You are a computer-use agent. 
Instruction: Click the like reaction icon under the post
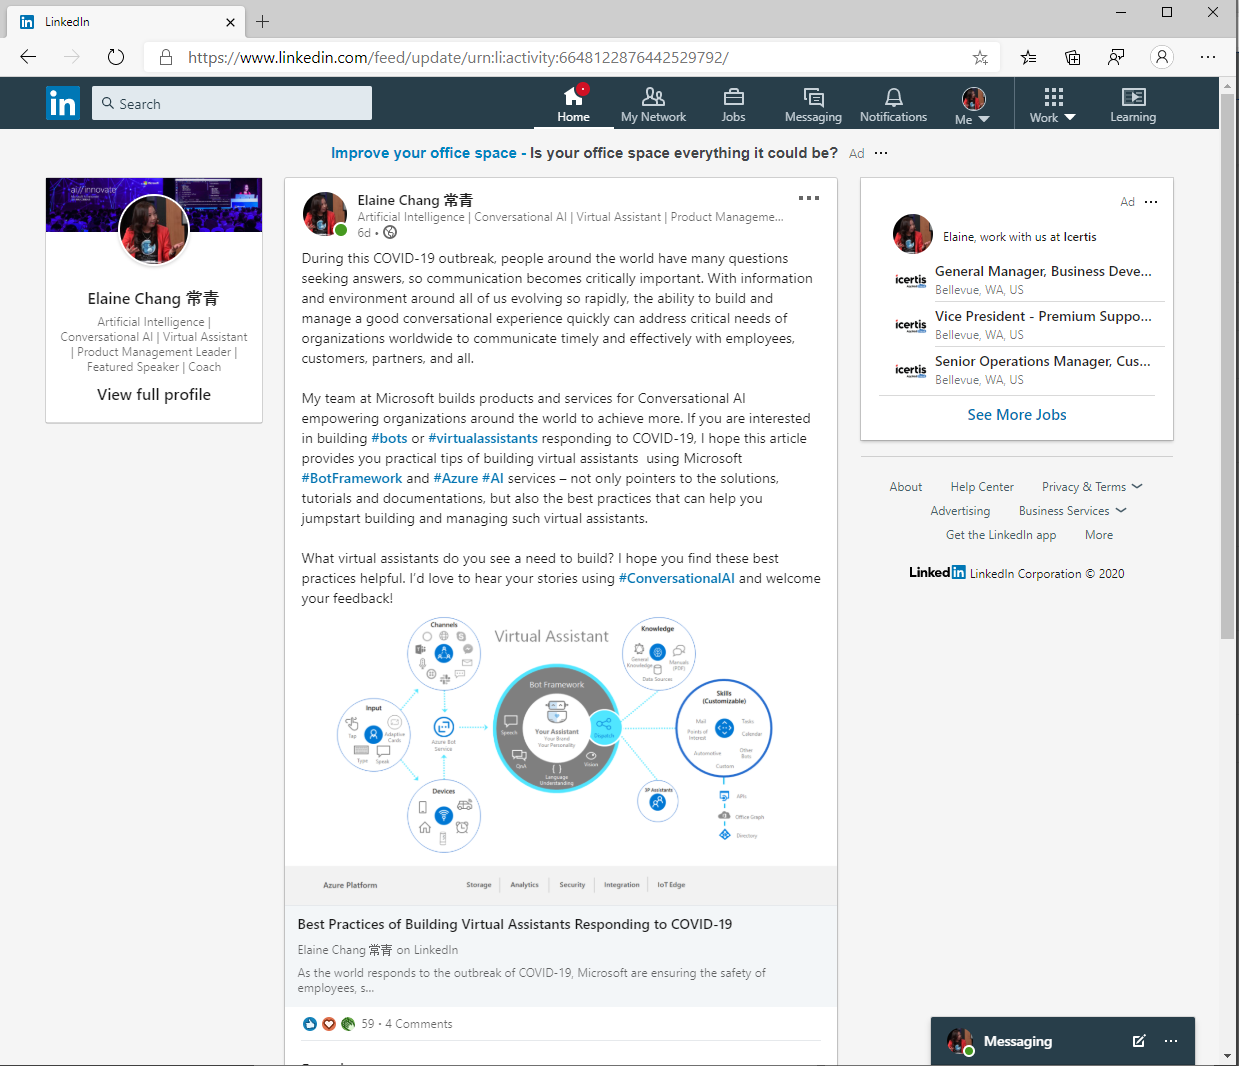coord(310,1023)
